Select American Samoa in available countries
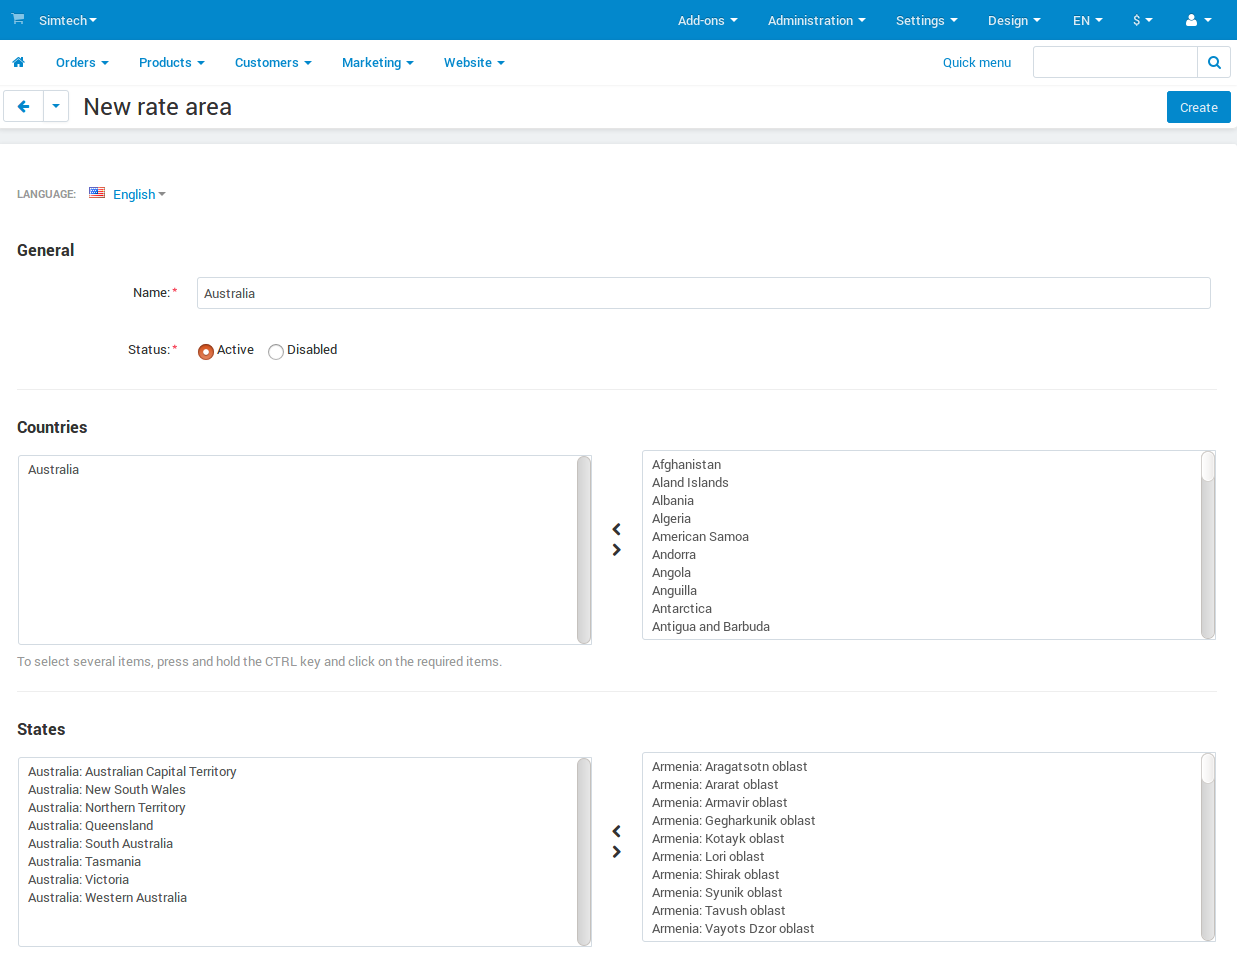 tap(700, 536)
